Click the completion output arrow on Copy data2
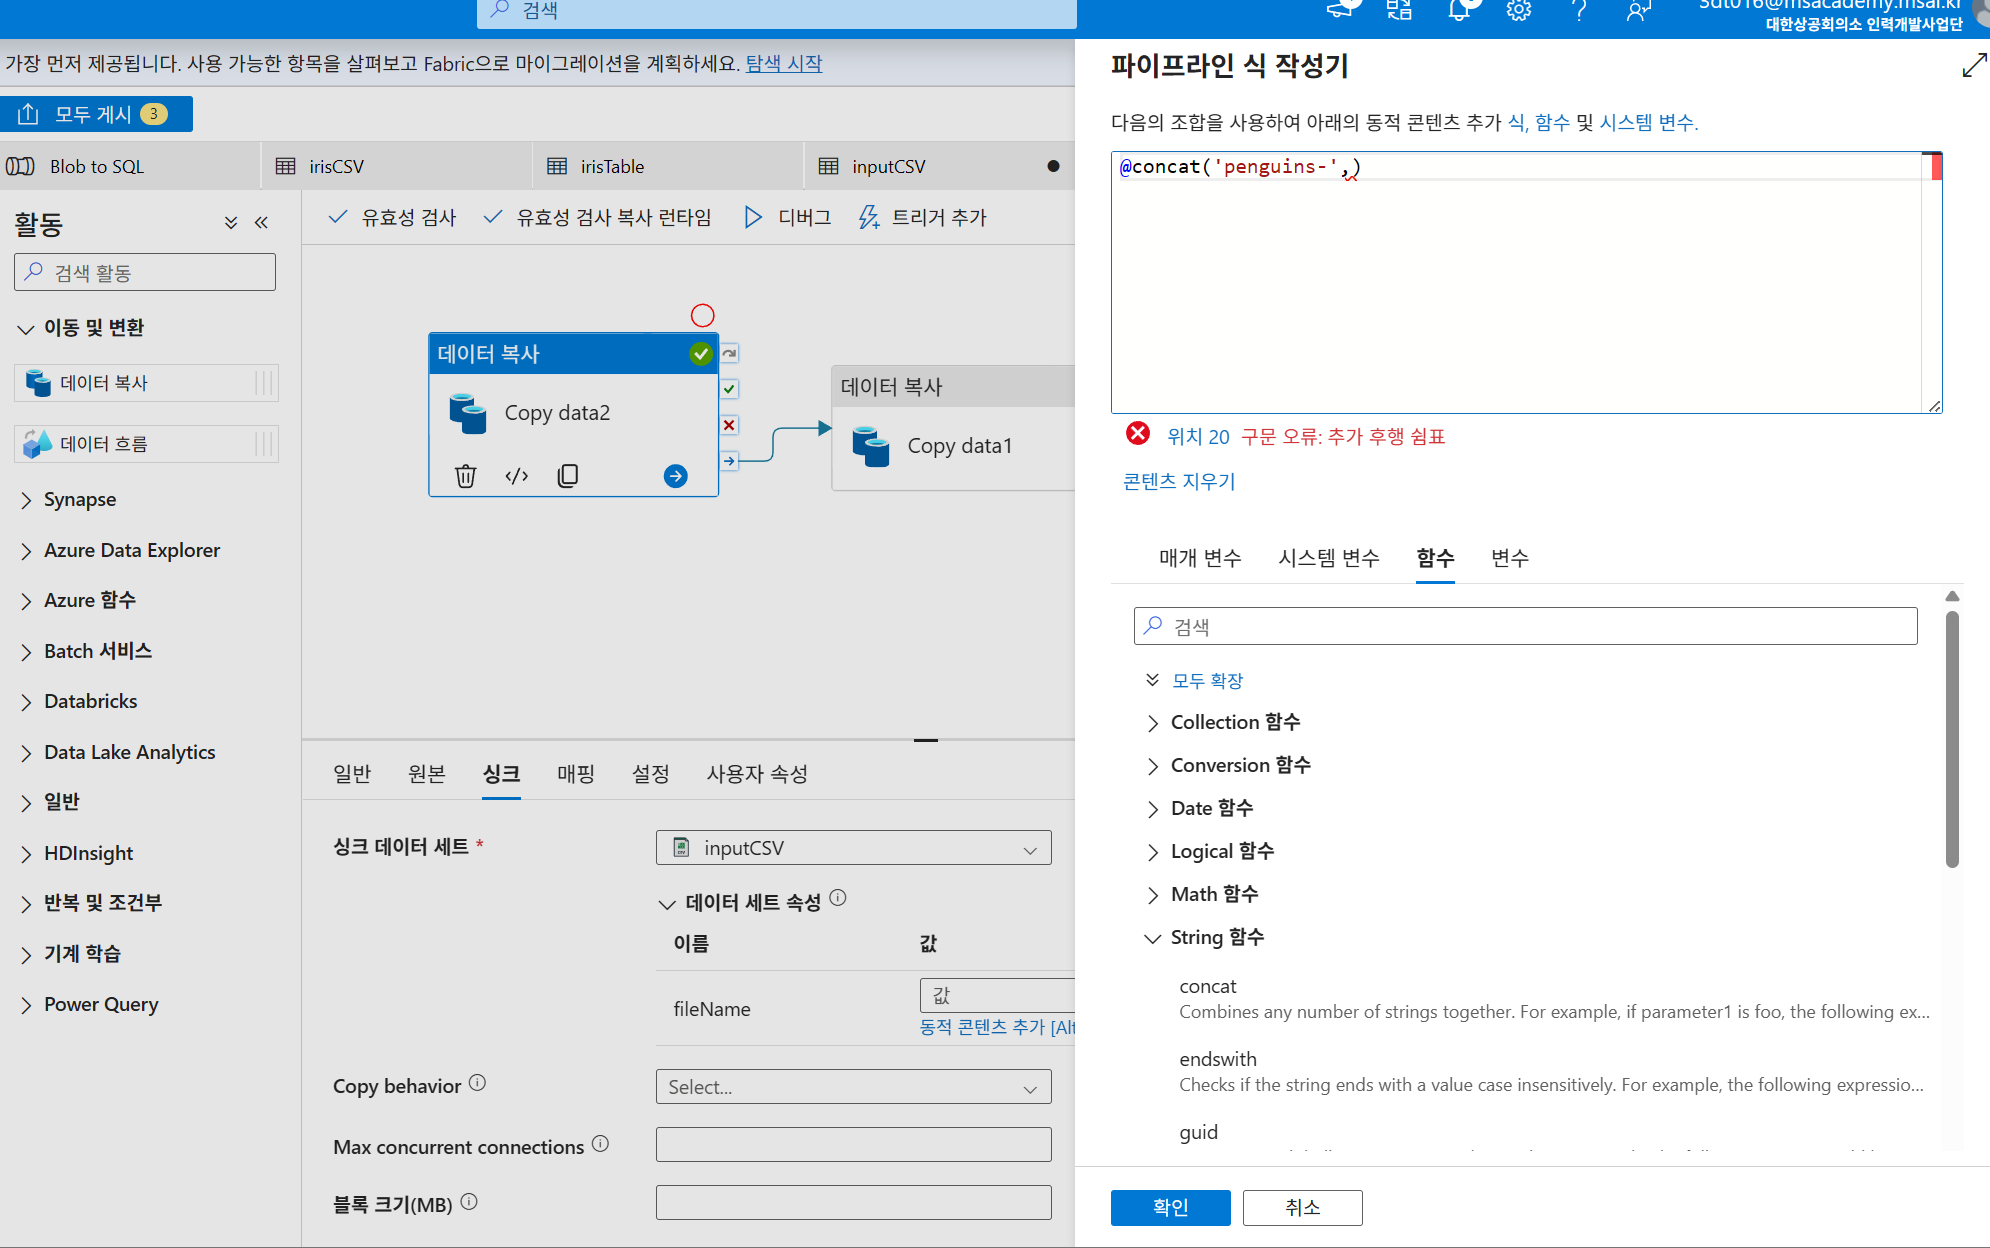This screenshot has width=1990, height=1248. coord(729,461)
